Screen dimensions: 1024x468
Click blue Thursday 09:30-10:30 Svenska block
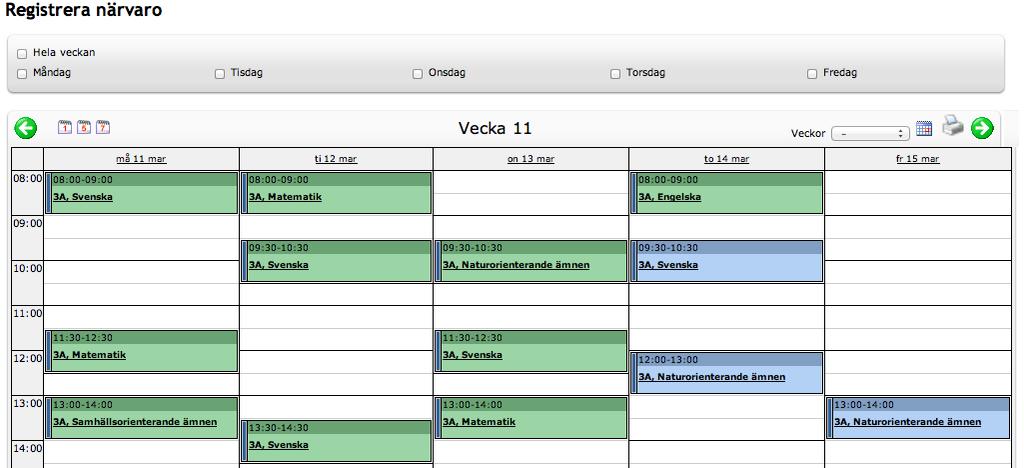point(726,261)
